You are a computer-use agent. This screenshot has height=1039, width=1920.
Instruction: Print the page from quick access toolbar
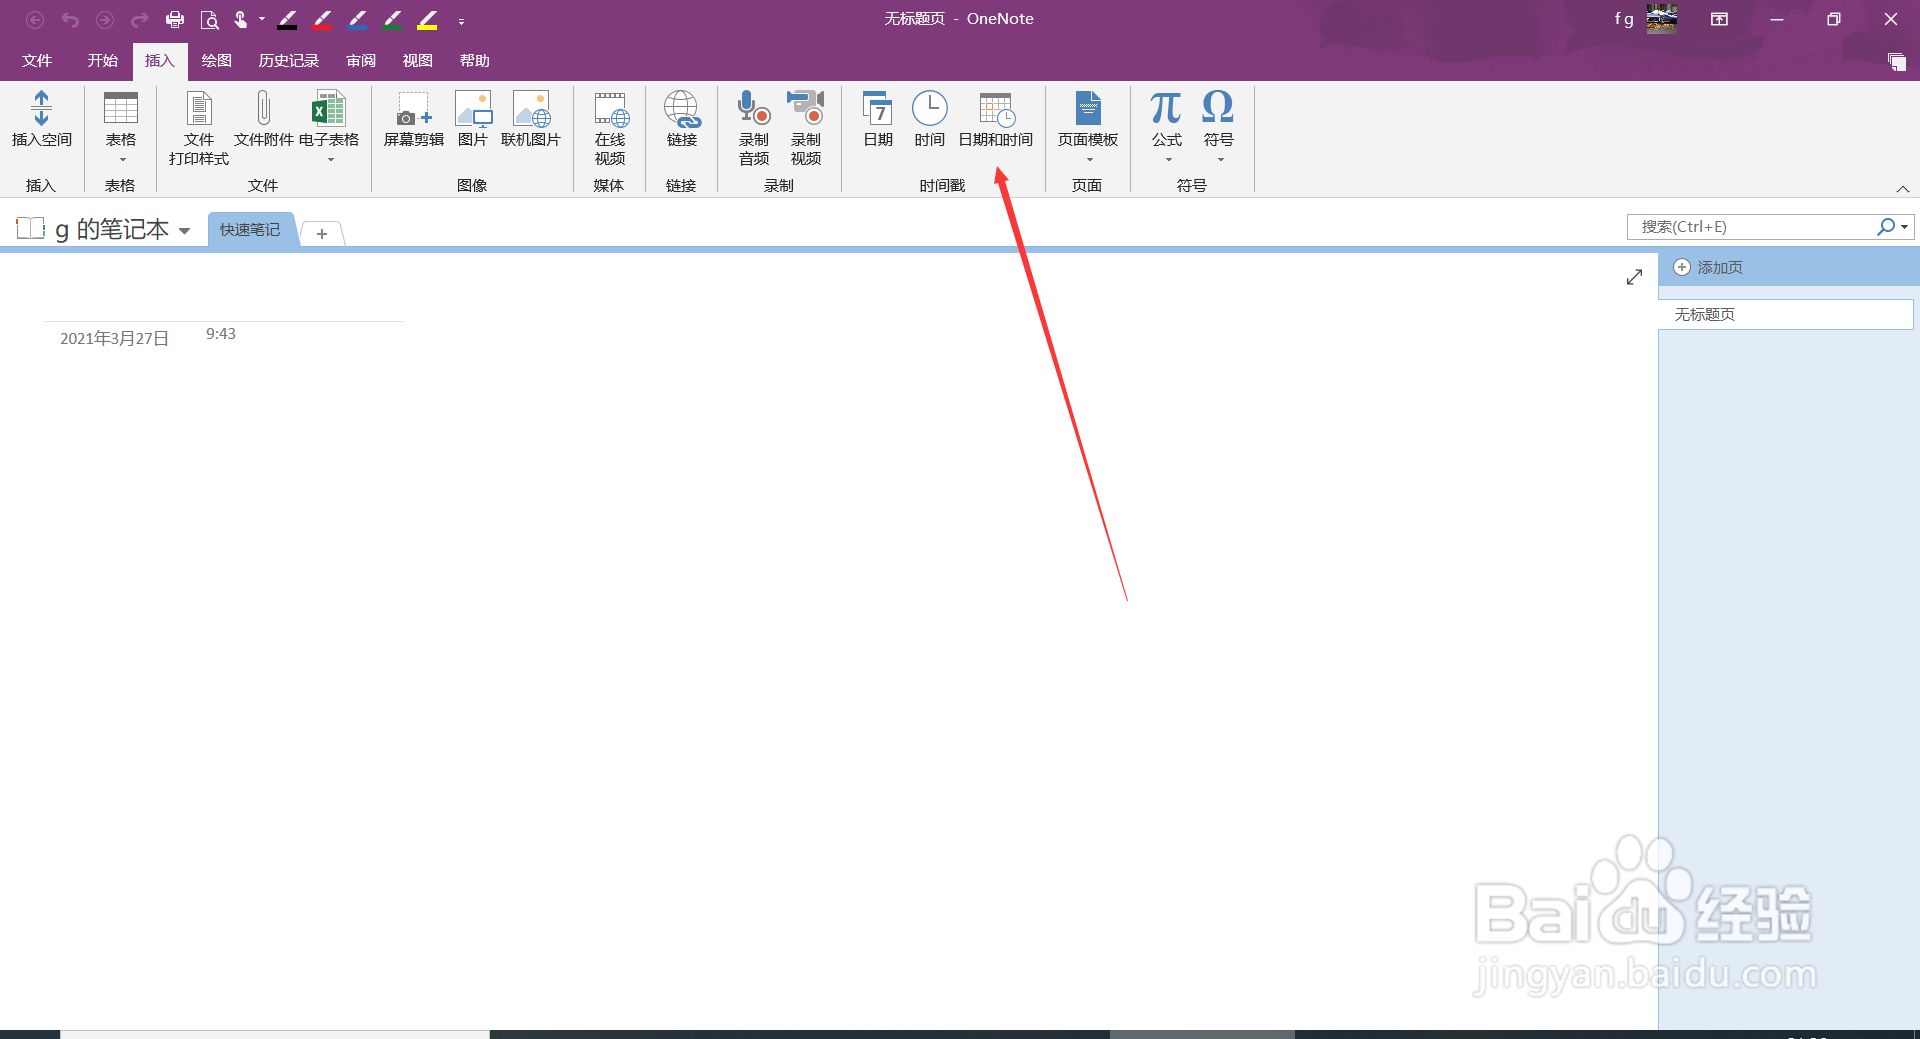click(x=175, y=19)
